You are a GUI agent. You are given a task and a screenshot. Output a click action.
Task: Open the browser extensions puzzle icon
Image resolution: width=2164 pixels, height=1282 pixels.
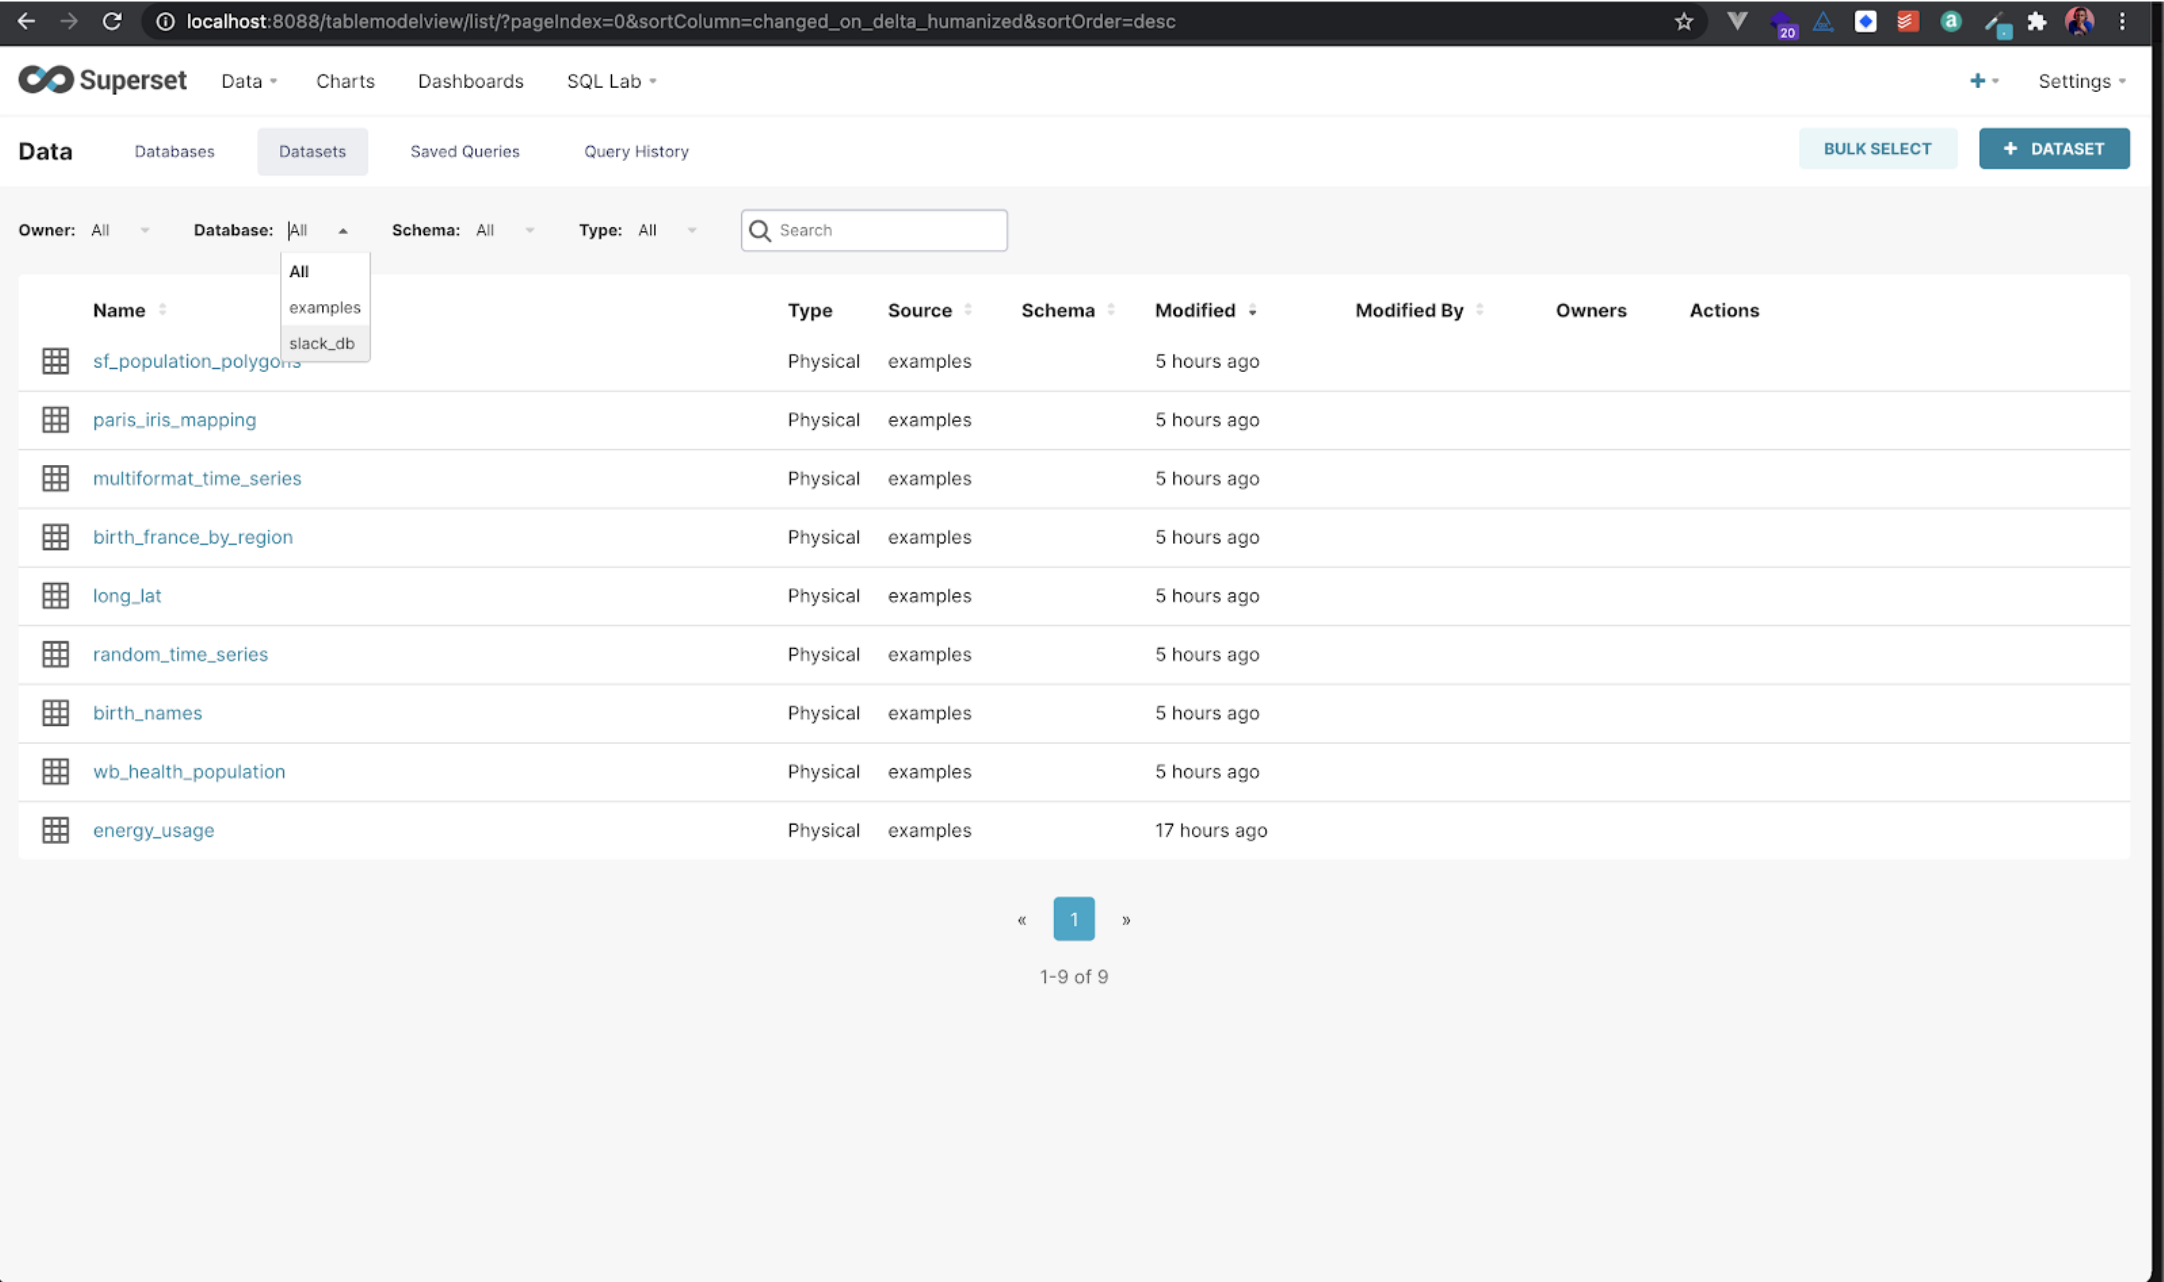pos(2036,21)
